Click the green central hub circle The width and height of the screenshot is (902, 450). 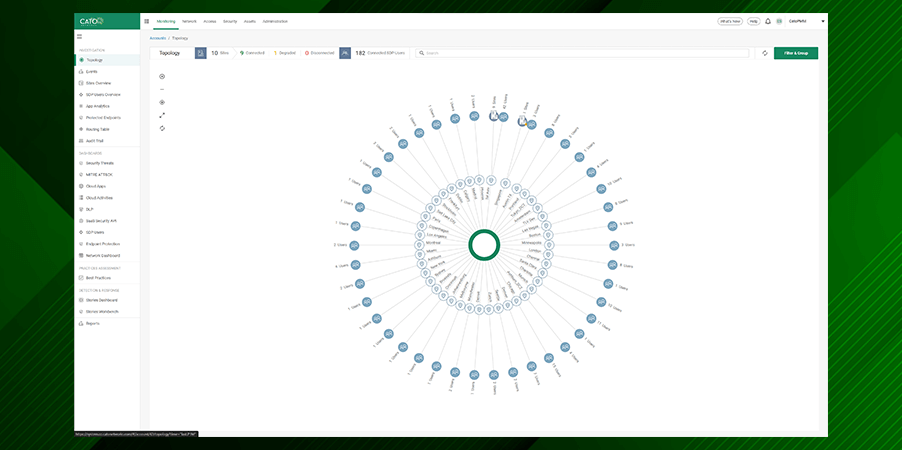pos(483,244)
